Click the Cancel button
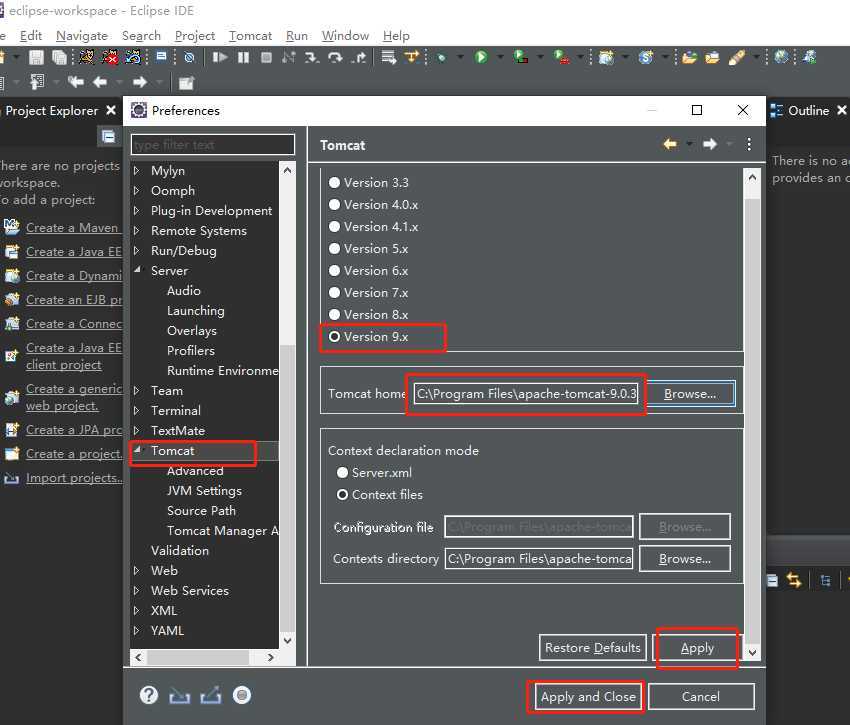850x725 pixels. [701, 697]
